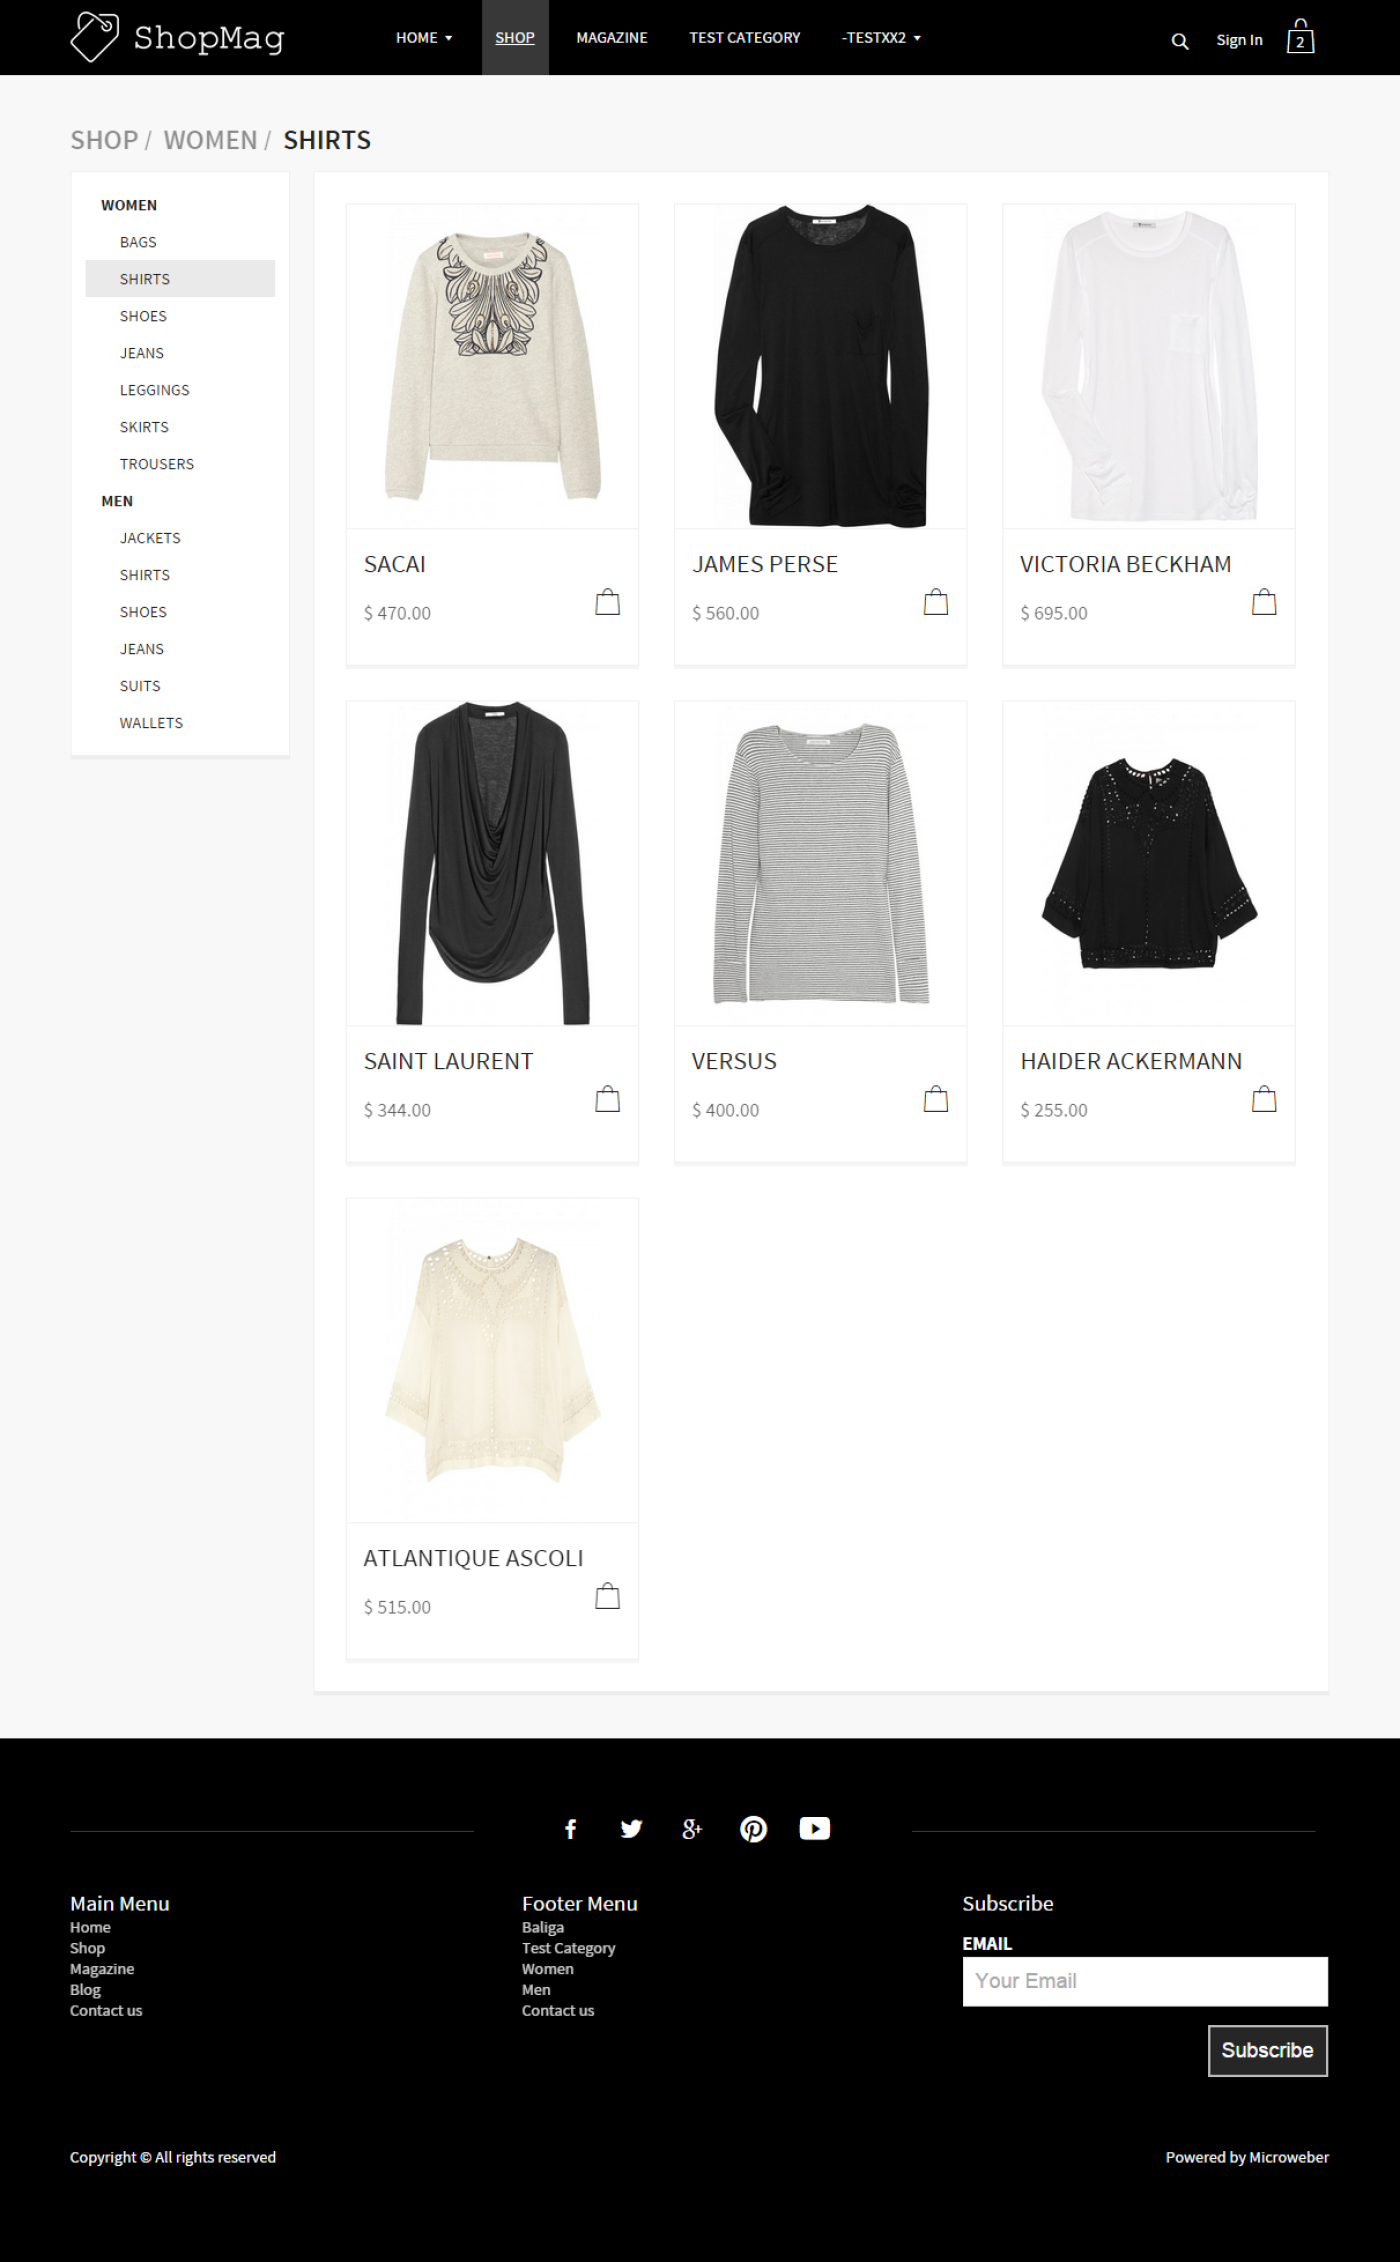Select WALLETS under MEN category

(x=151, y=723)
